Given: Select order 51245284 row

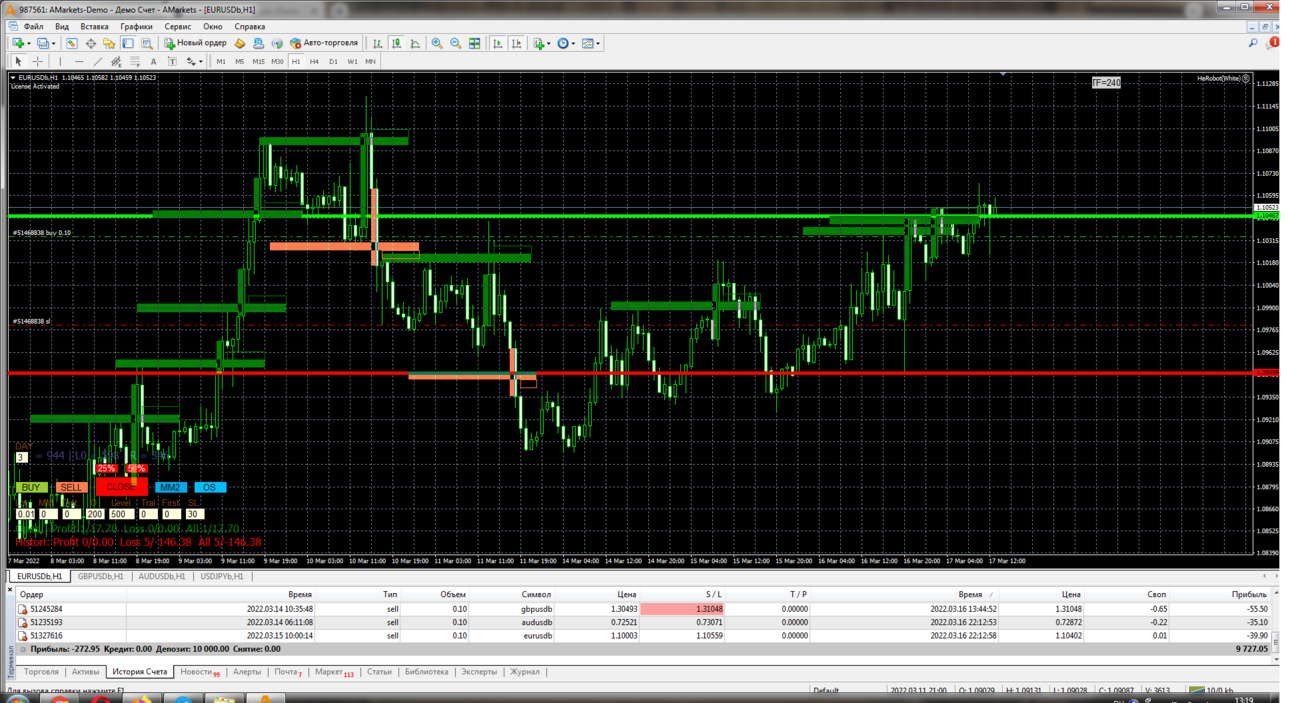Looking at the screenshot, I should (644, 608).
